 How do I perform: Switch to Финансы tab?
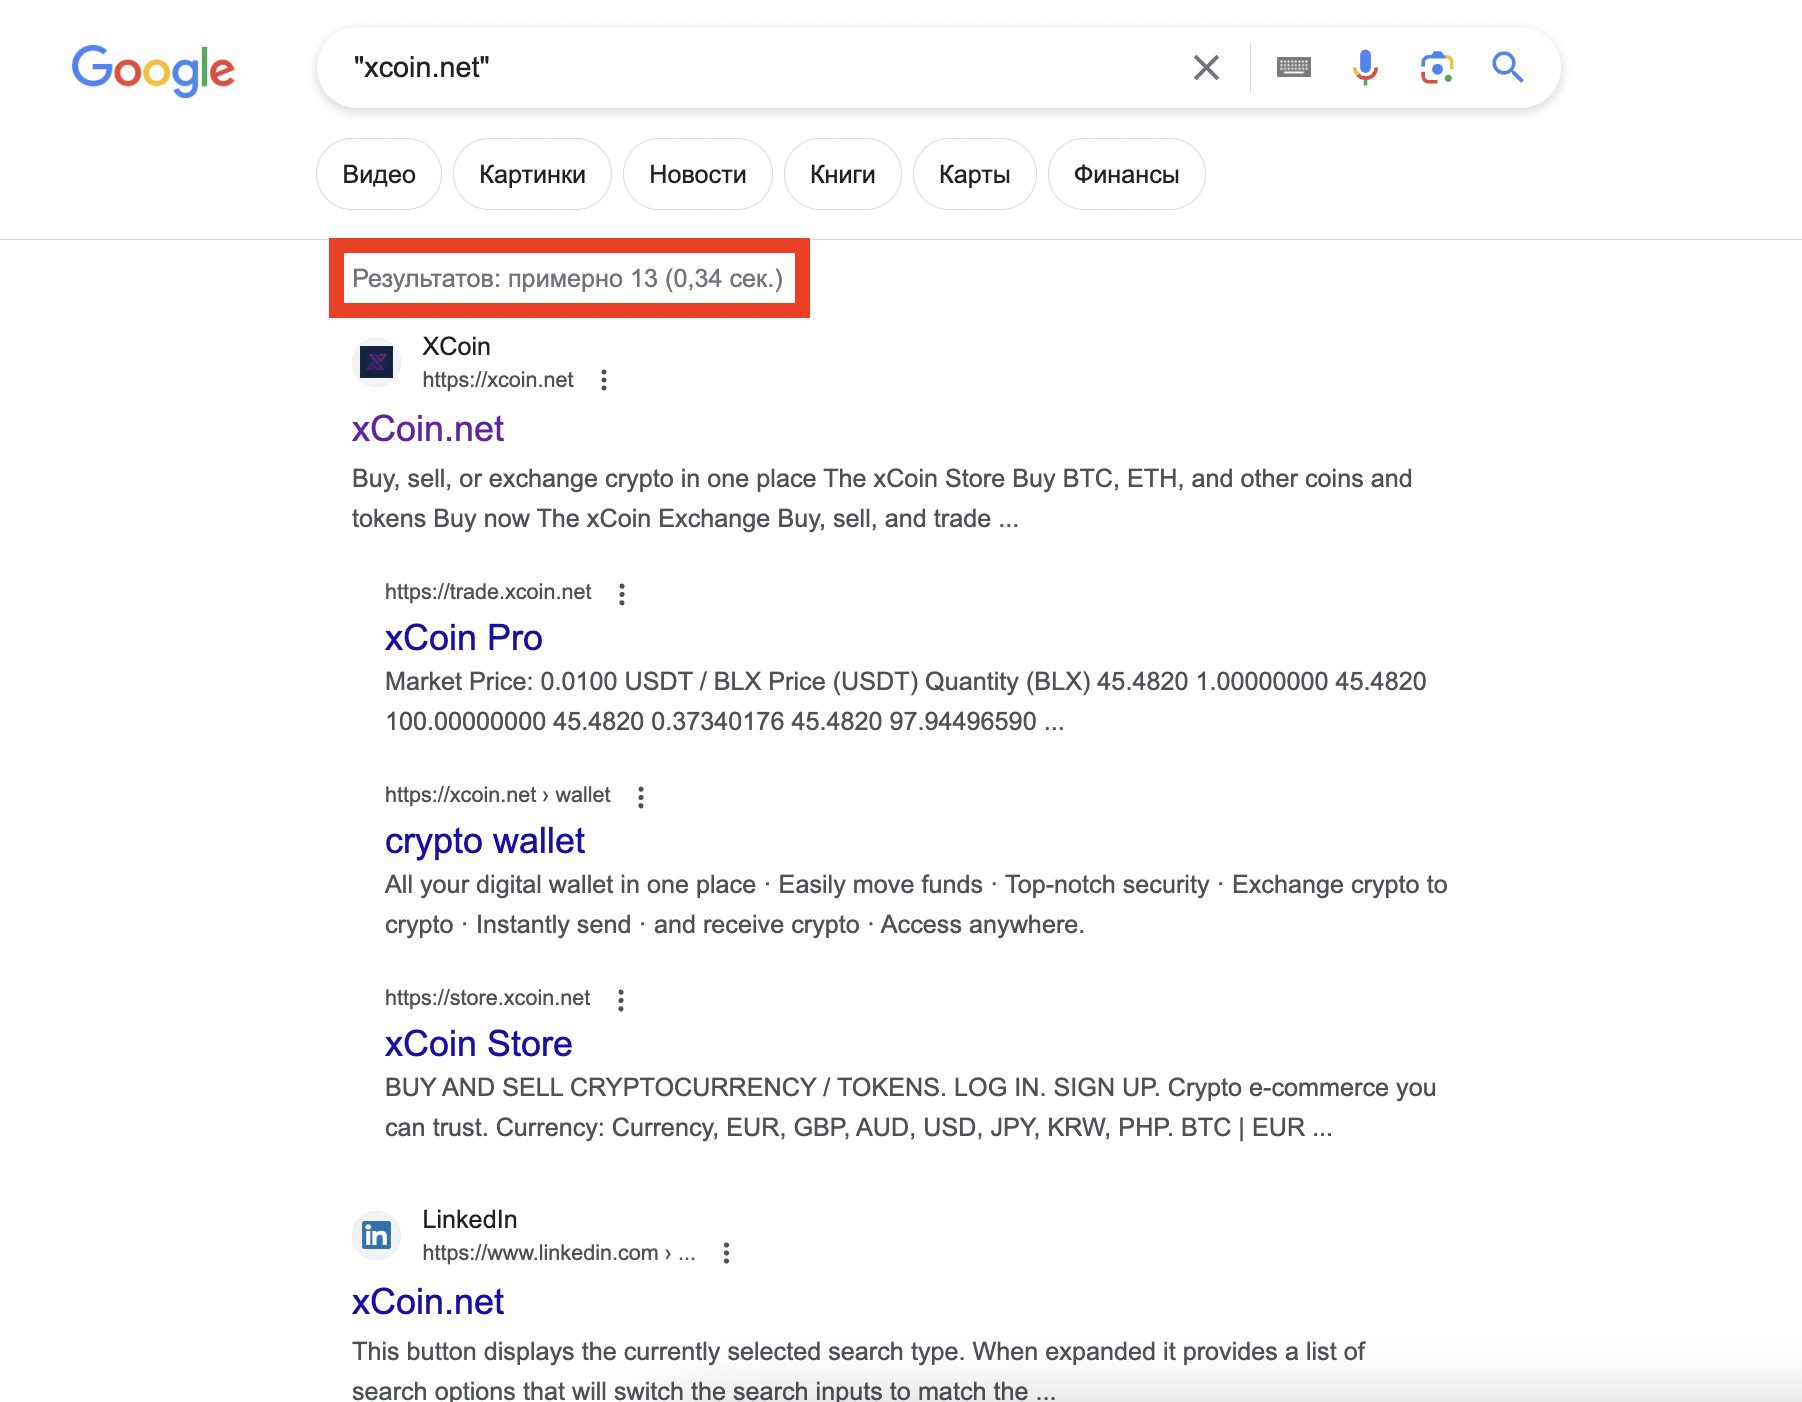1127,174
